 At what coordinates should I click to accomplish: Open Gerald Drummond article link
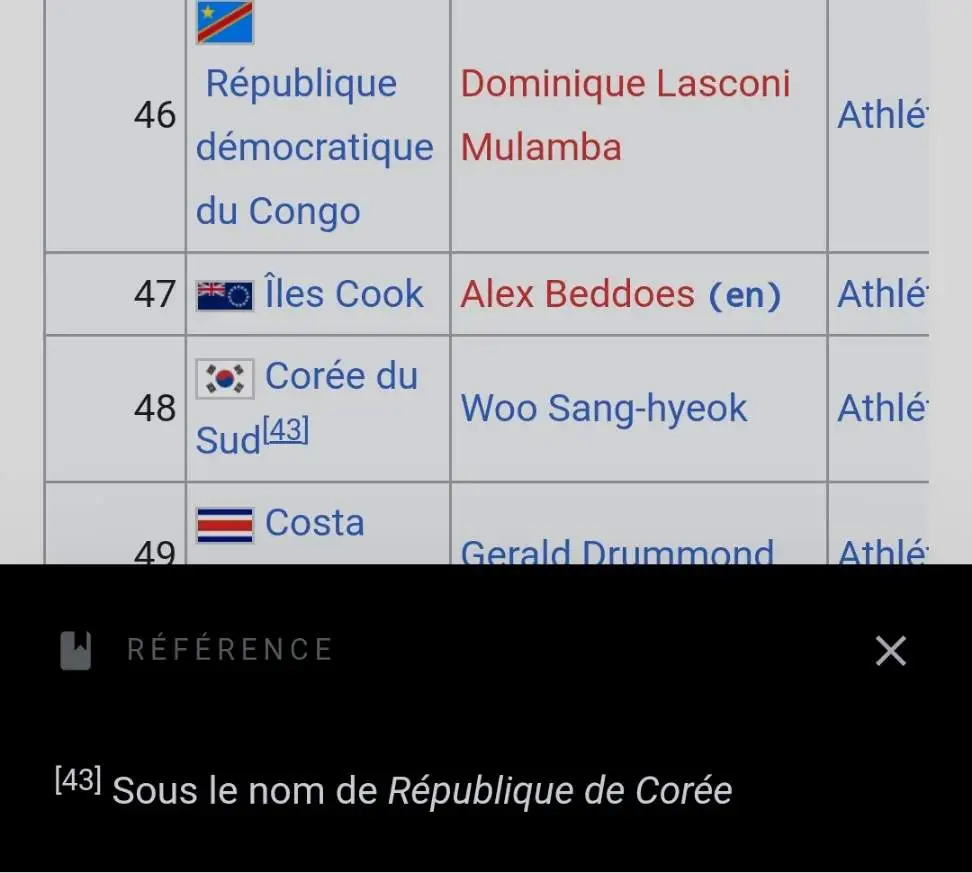616,552
